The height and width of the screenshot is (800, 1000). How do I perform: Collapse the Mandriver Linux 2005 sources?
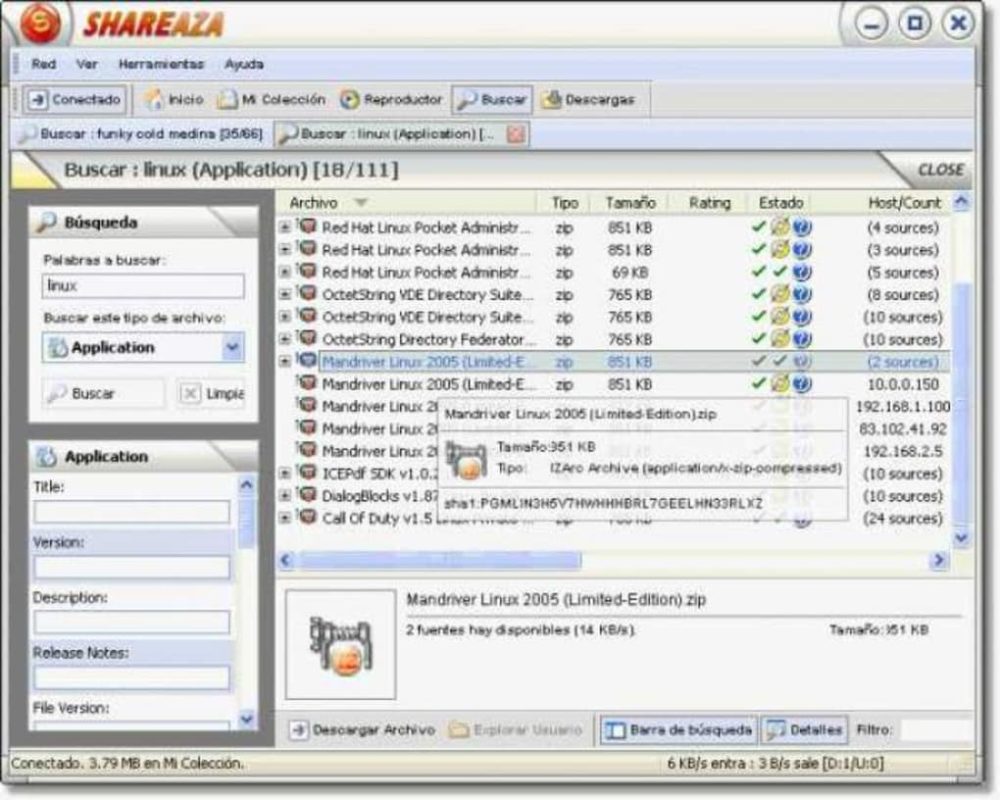(285, 362)
